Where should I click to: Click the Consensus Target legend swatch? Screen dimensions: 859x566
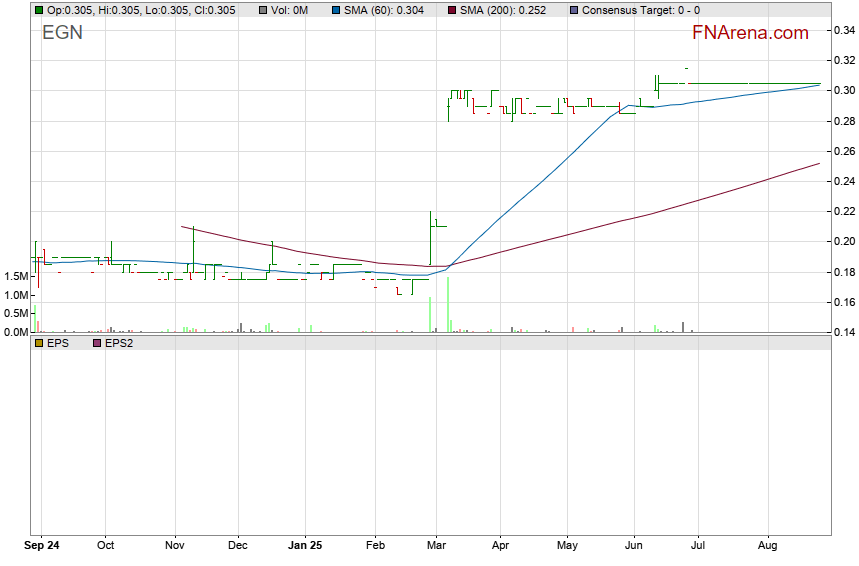tap(573, 10)
